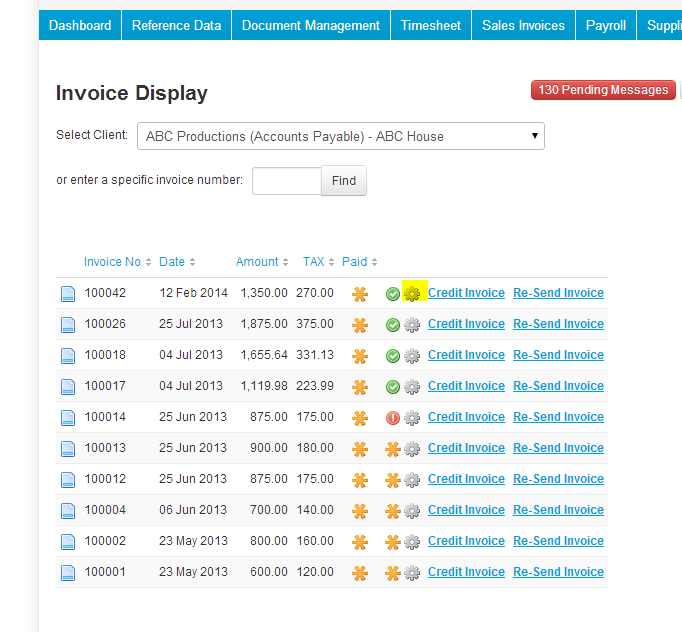Sort table by Amount column
Image resolution: width=682 pixels, height=632 pixels.
click(262, 262)
